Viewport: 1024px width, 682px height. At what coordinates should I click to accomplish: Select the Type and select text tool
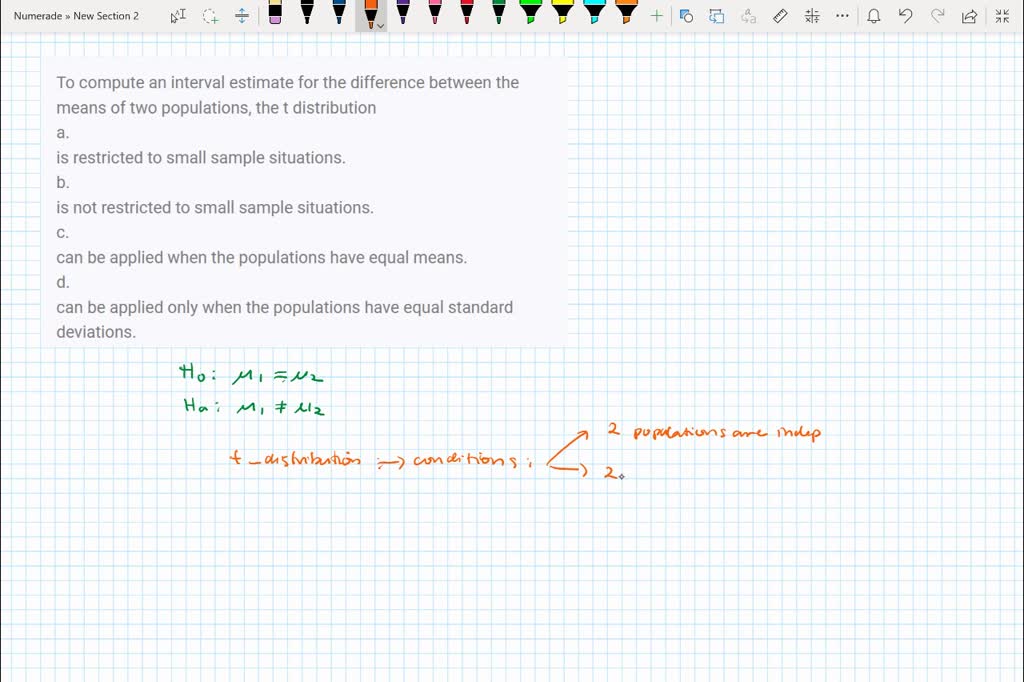(x=178, y=16)
